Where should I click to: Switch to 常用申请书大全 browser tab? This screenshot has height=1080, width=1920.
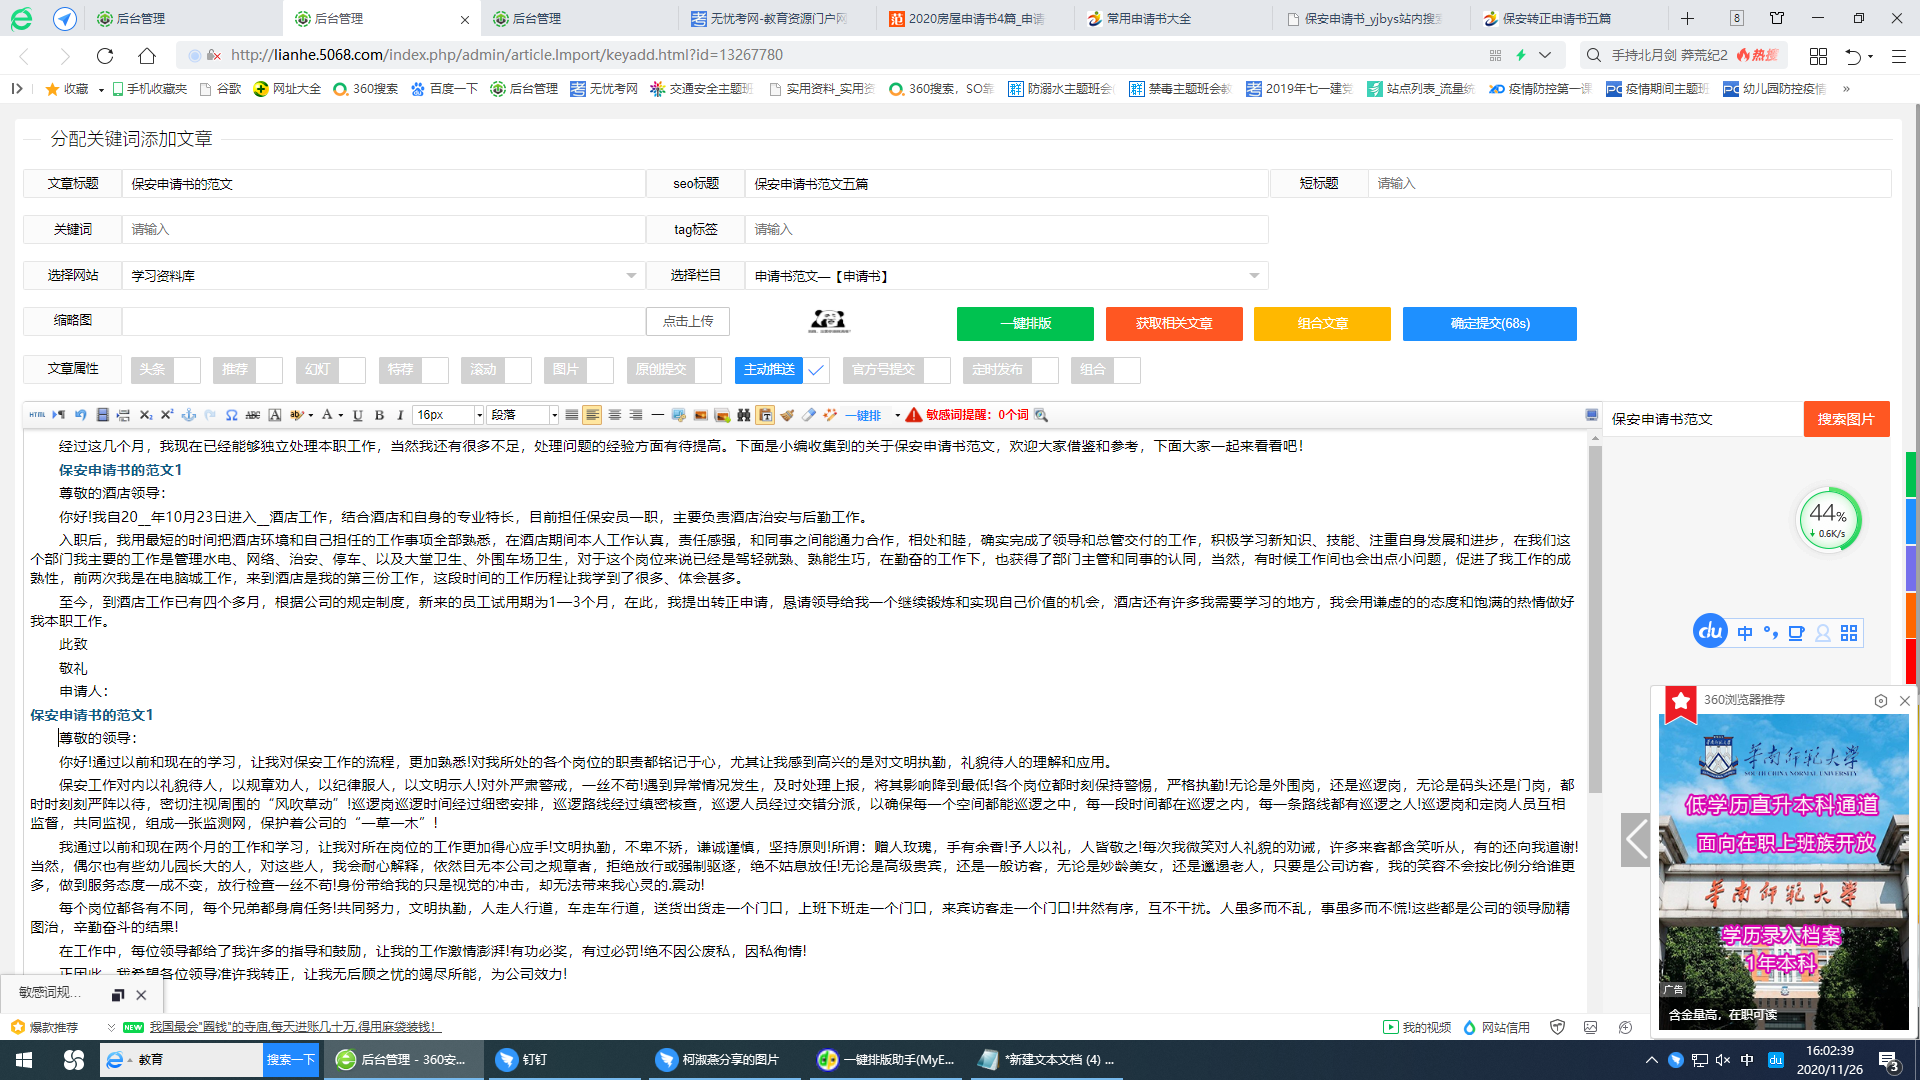pos(1148,18)
